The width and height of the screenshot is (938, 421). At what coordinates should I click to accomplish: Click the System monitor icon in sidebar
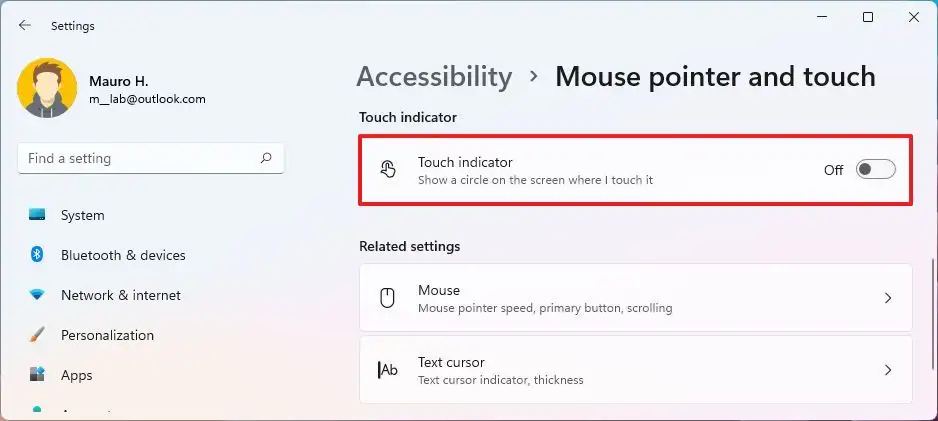point(37,215)
